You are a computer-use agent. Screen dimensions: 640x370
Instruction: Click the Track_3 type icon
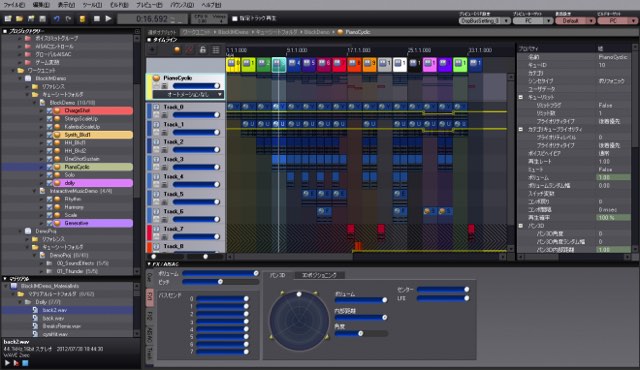pos(157,159)
